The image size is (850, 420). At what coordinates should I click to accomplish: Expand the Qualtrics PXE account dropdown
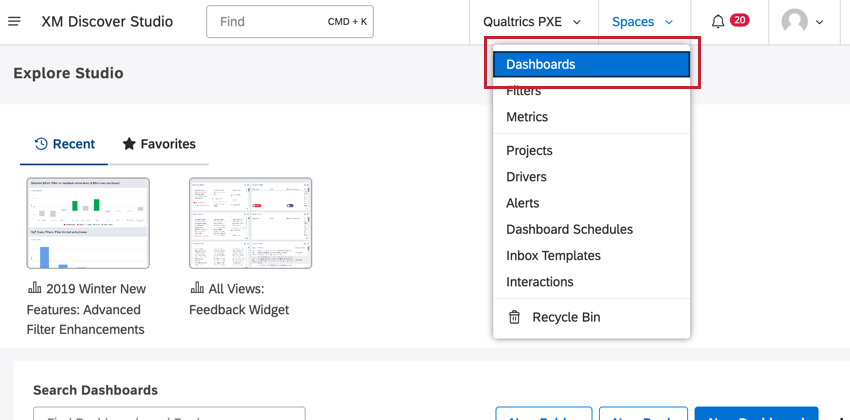pyautogui.click(x=531, y=21)
